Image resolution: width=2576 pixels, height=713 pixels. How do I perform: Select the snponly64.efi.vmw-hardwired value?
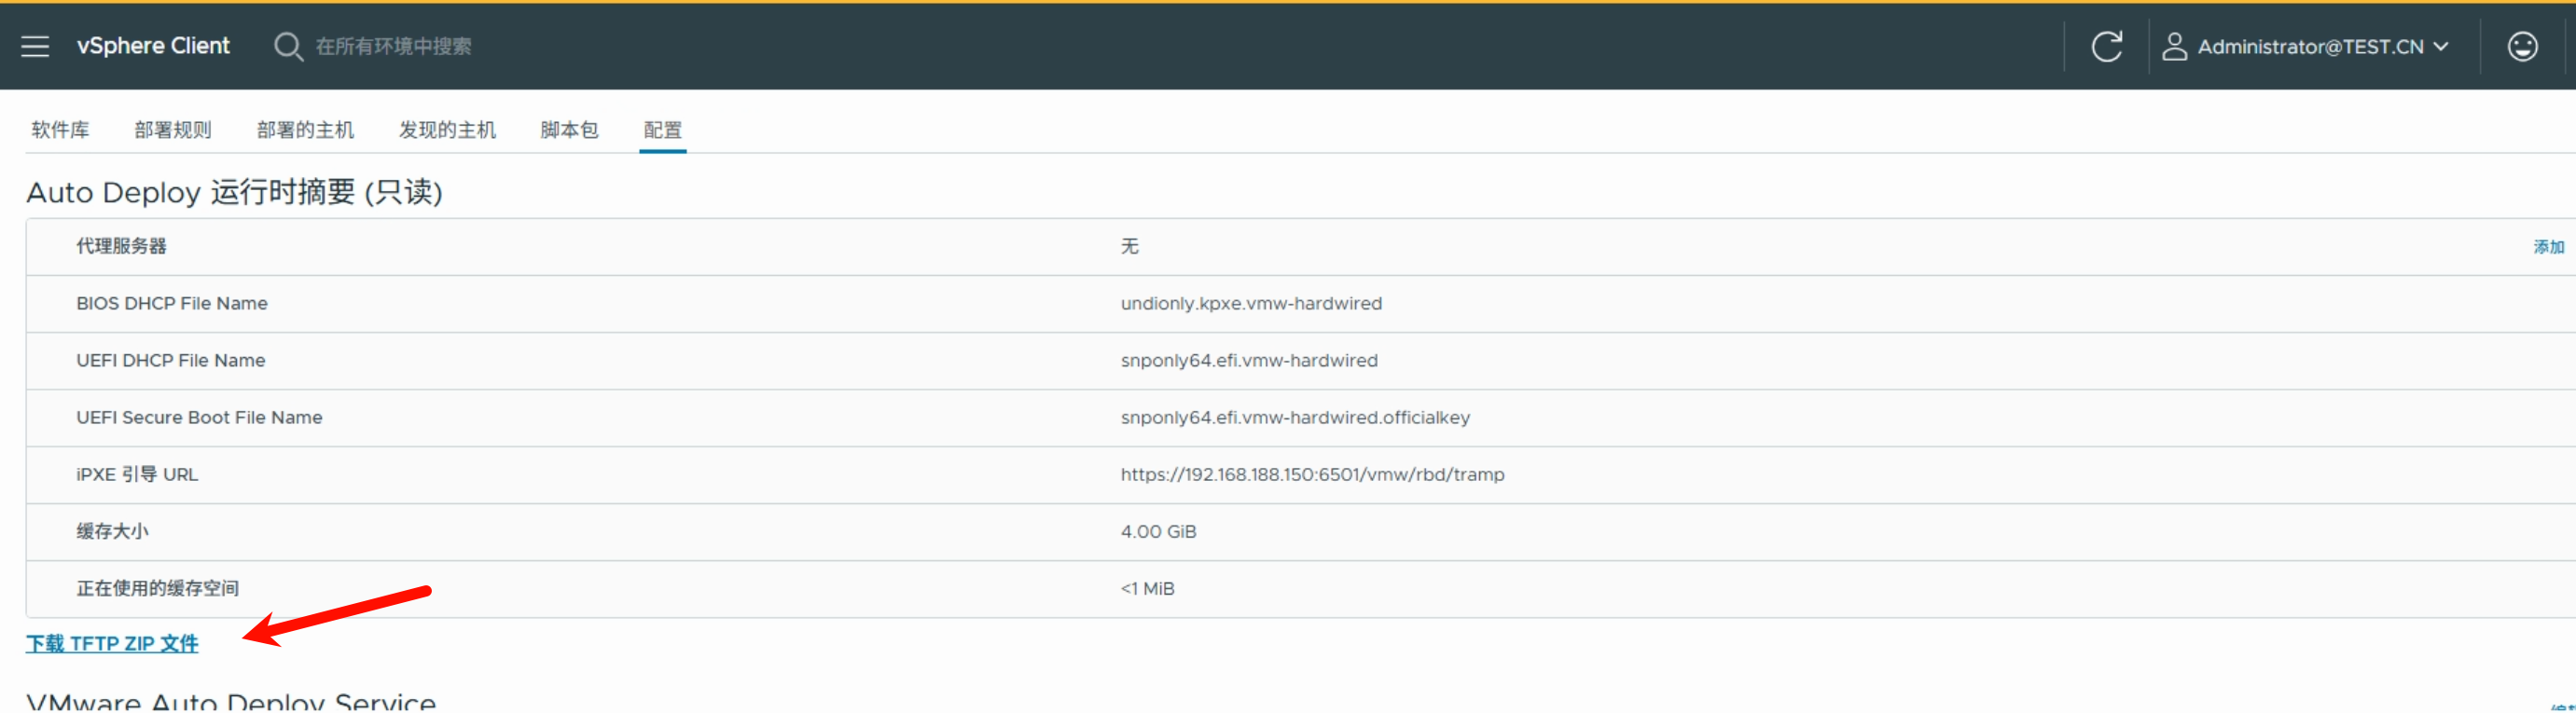[1249, 360]
